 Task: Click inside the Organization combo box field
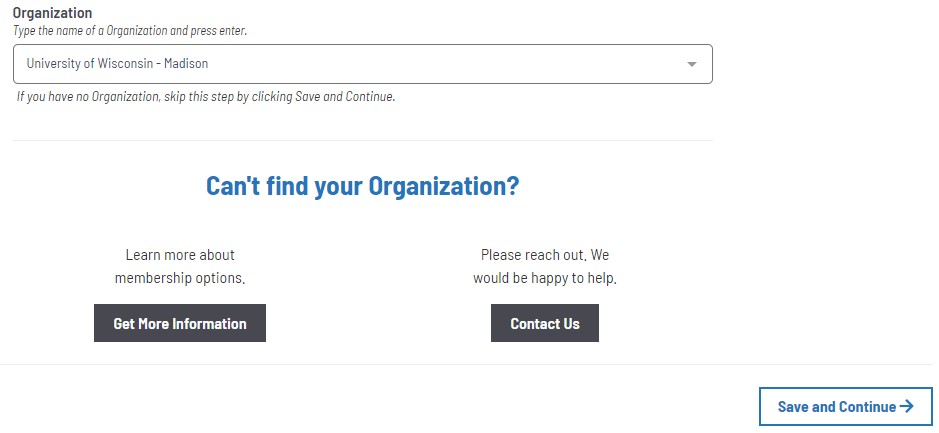pyautogui.click(x=363, y=64)
